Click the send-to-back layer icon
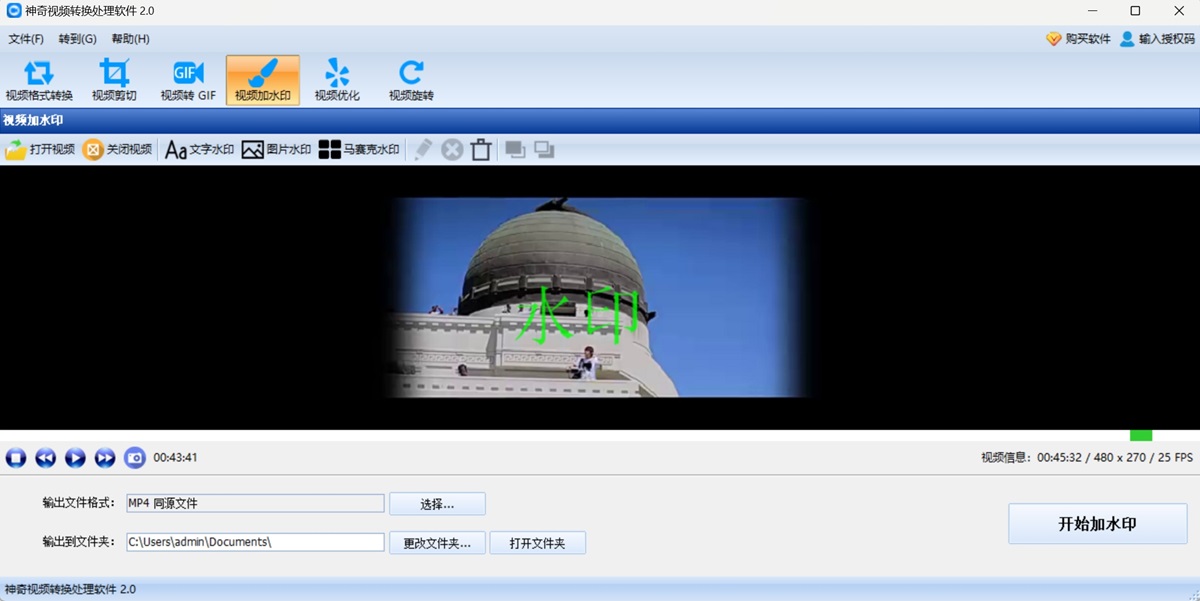 (544, 150)
